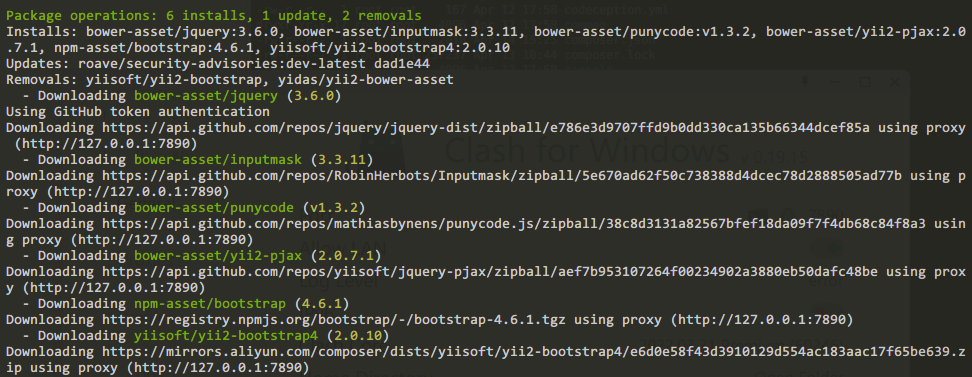Click the '(3.6.0)' version in the Downloading line
Viewport: 972px width, 377px height.
pyautogui.click(x=314, y=95)
